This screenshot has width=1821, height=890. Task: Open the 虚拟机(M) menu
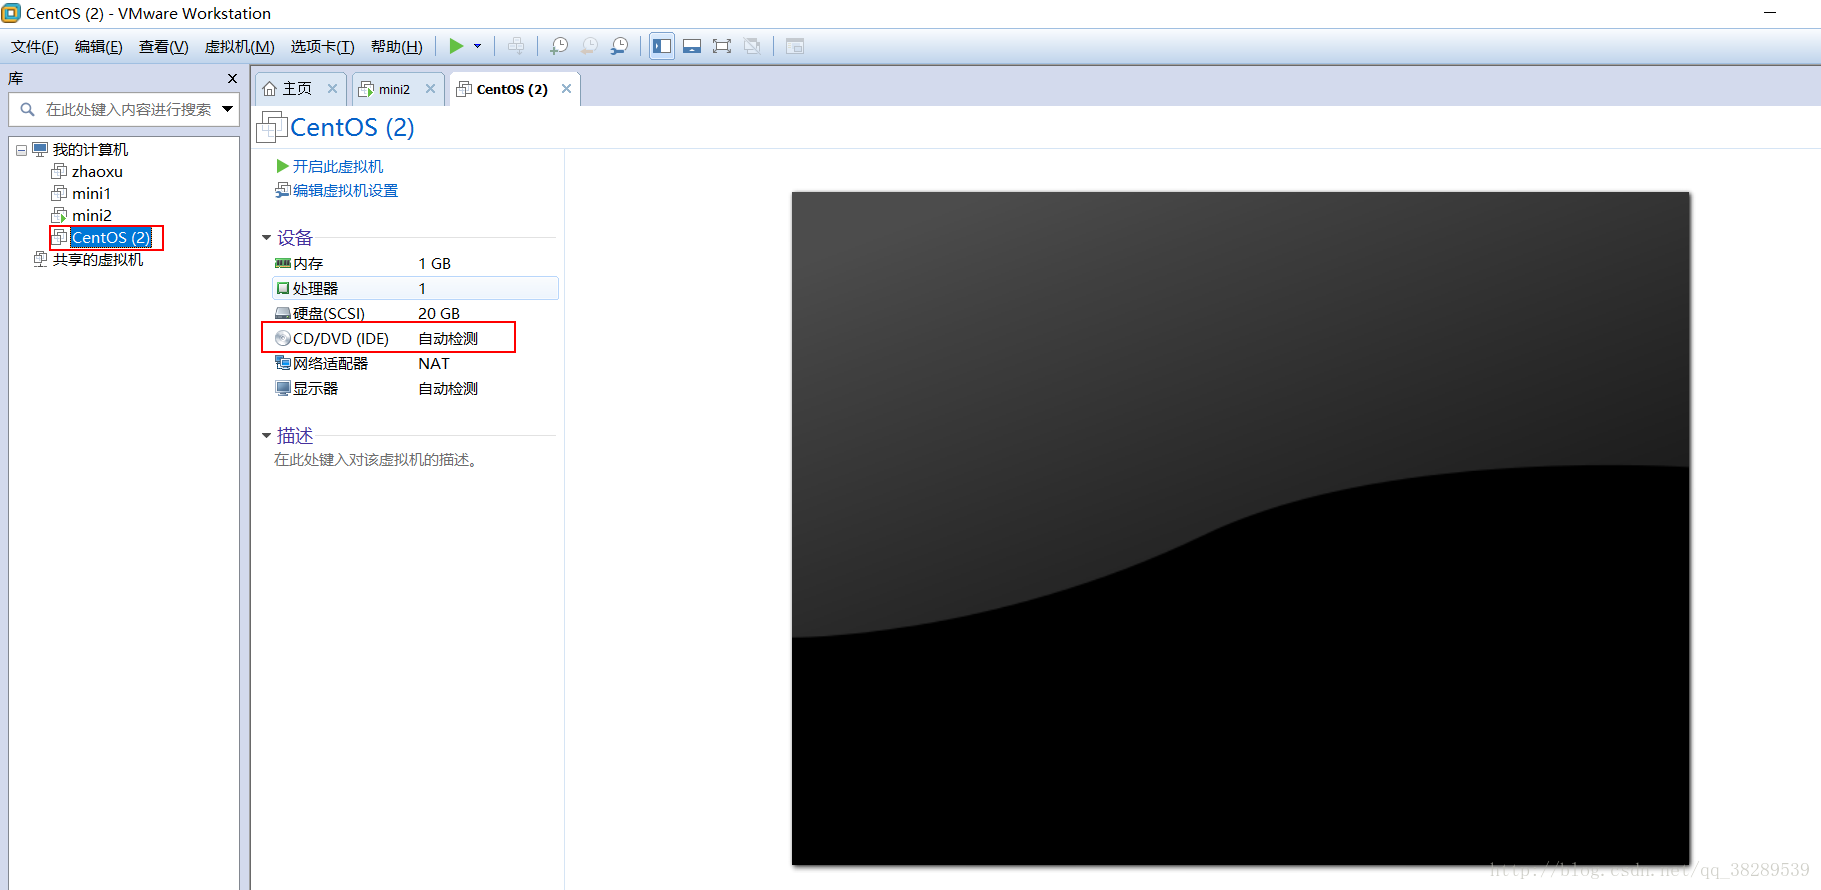click(x=239, y=47)
